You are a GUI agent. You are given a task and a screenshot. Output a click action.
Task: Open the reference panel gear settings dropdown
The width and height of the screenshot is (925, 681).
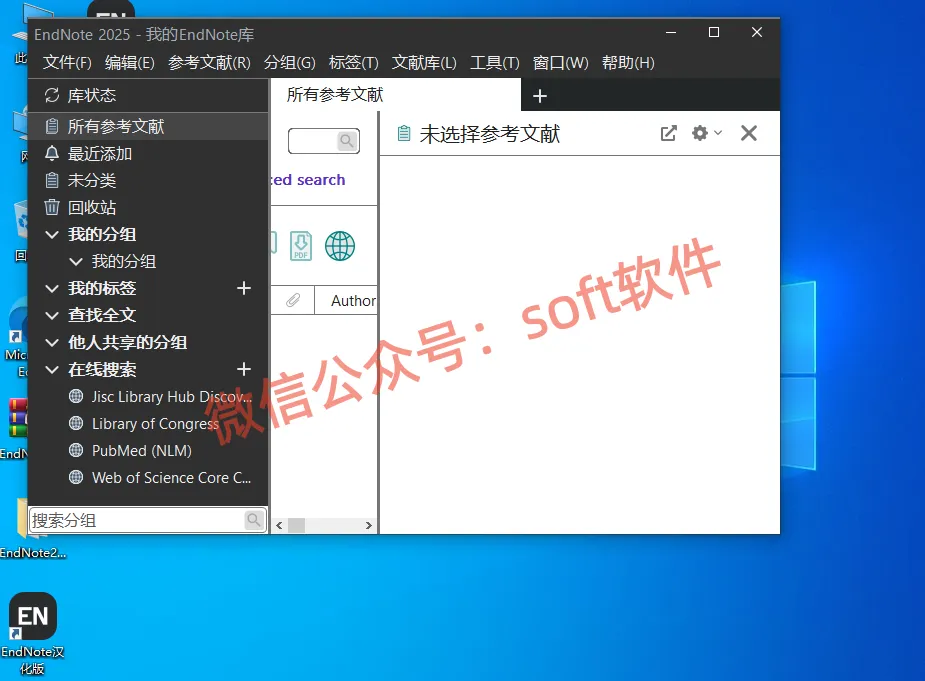(x=706, y=133)
